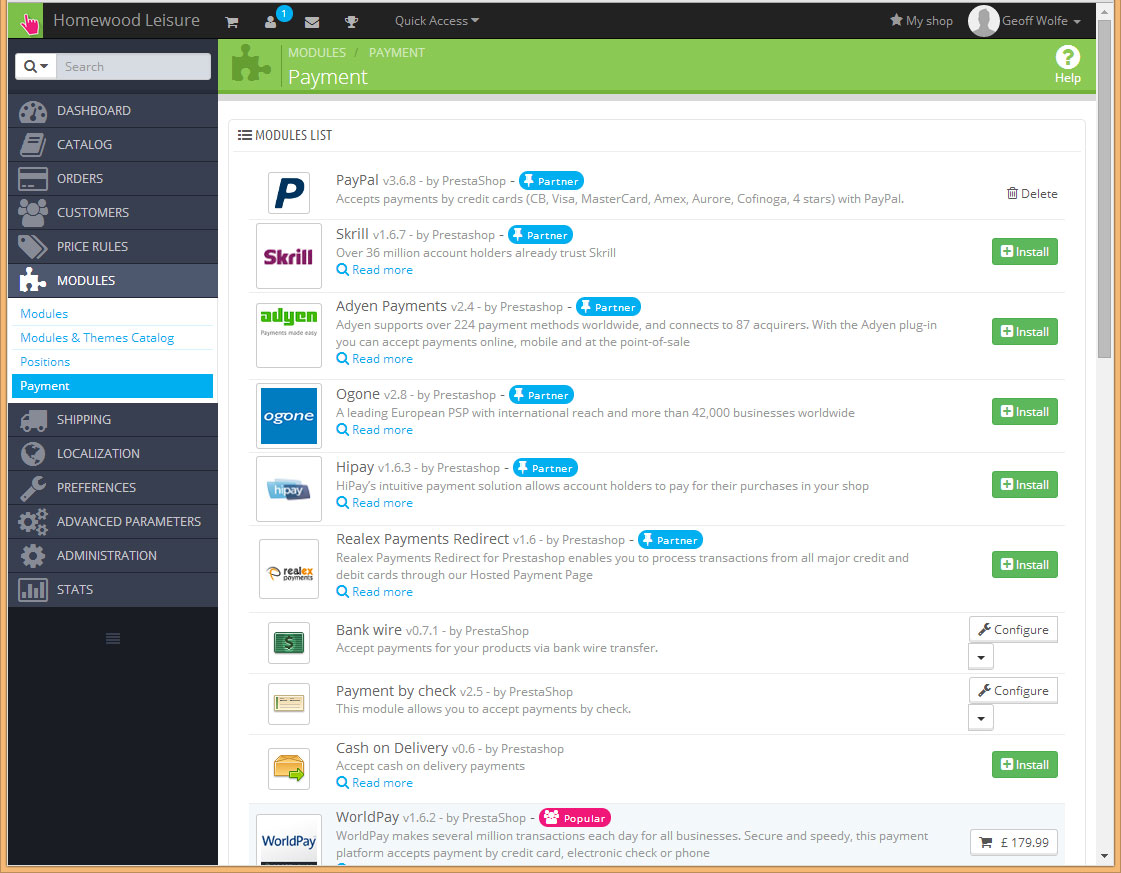Click the Realex Payments module logo
This screenshot has height=873, width=1121.
coord(289,569)
